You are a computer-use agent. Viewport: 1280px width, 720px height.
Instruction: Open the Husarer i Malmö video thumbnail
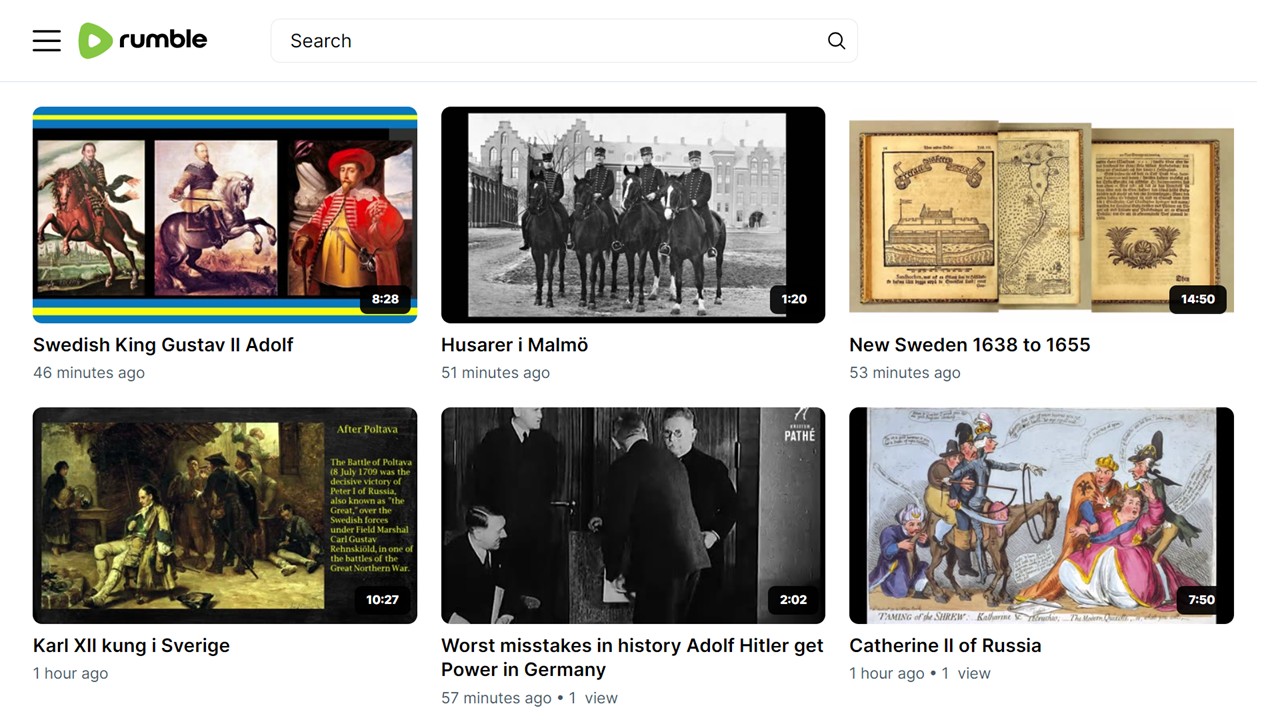633,214
